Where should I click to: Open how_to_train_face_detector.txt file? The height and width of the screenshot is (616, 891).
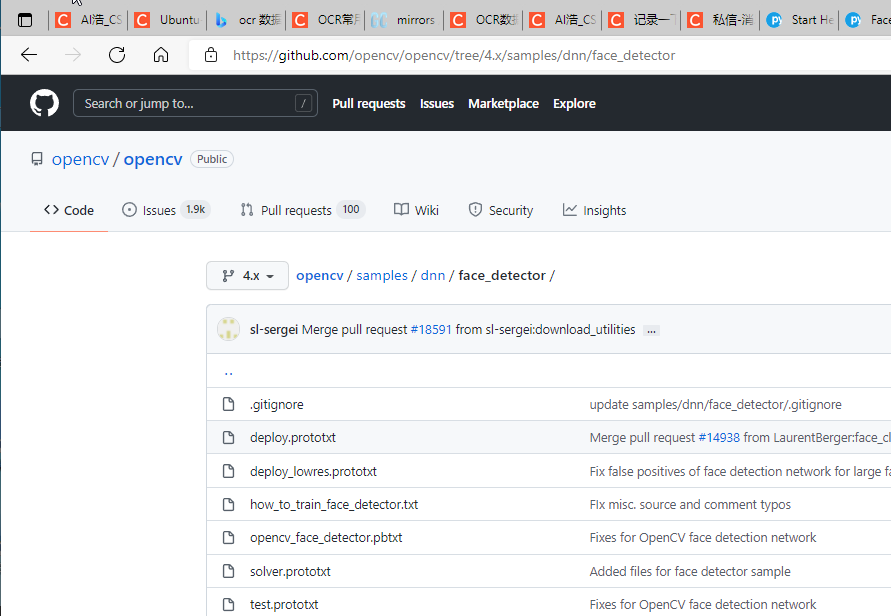tap(334, 505)
